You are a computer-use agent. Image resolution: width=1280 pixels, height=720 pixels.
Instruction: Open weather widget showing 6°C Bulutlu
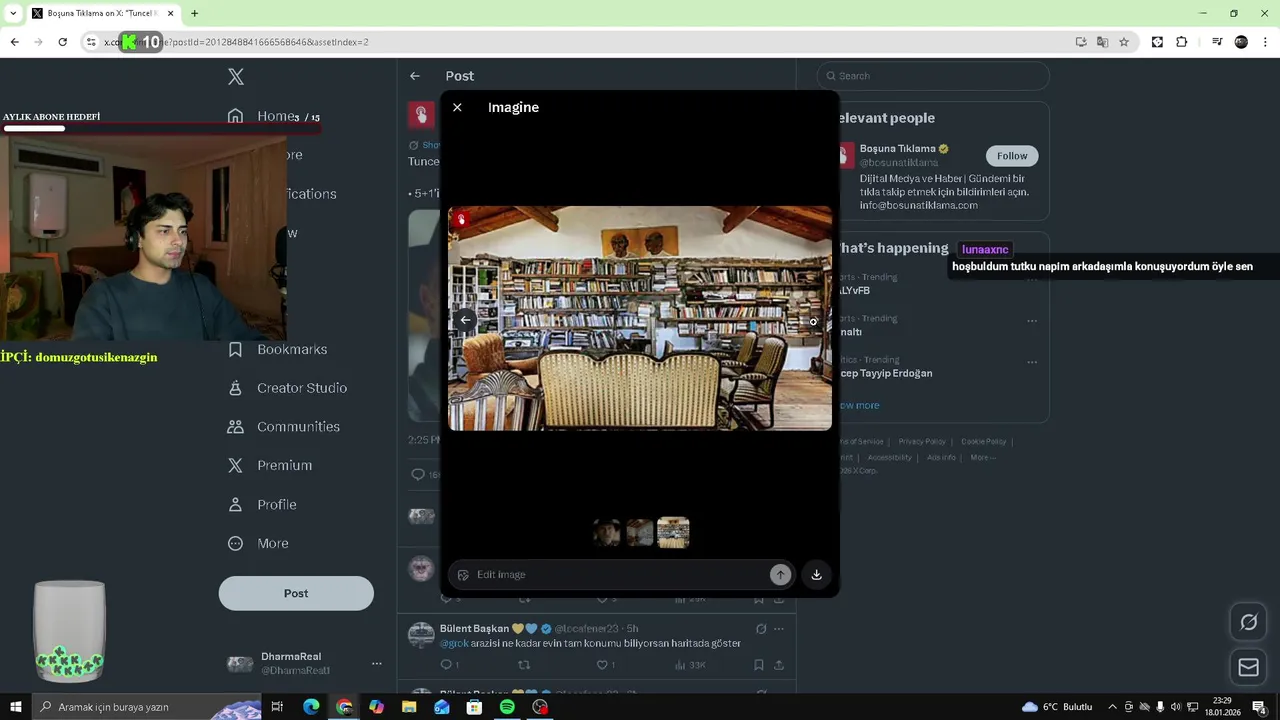1057,707
